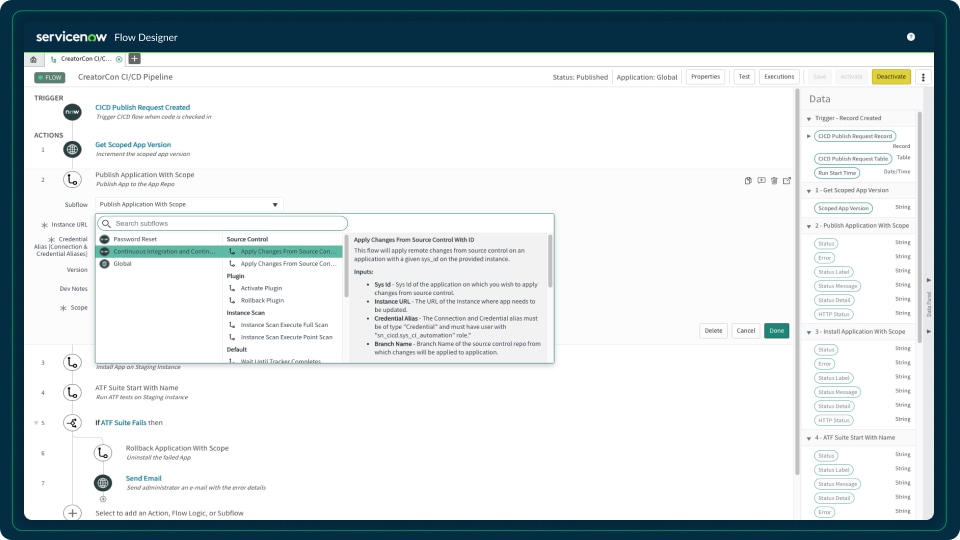
Task: Choose Instance Scan Execute Full Scan
Action: (x=283, y=325)
